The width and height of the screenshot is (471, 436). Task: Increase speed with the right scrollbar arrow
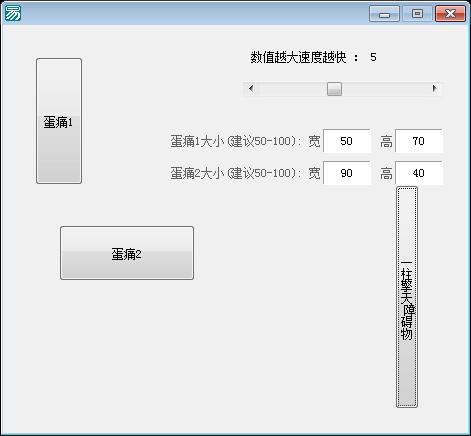pyautogui.click(x=434, y=89)
